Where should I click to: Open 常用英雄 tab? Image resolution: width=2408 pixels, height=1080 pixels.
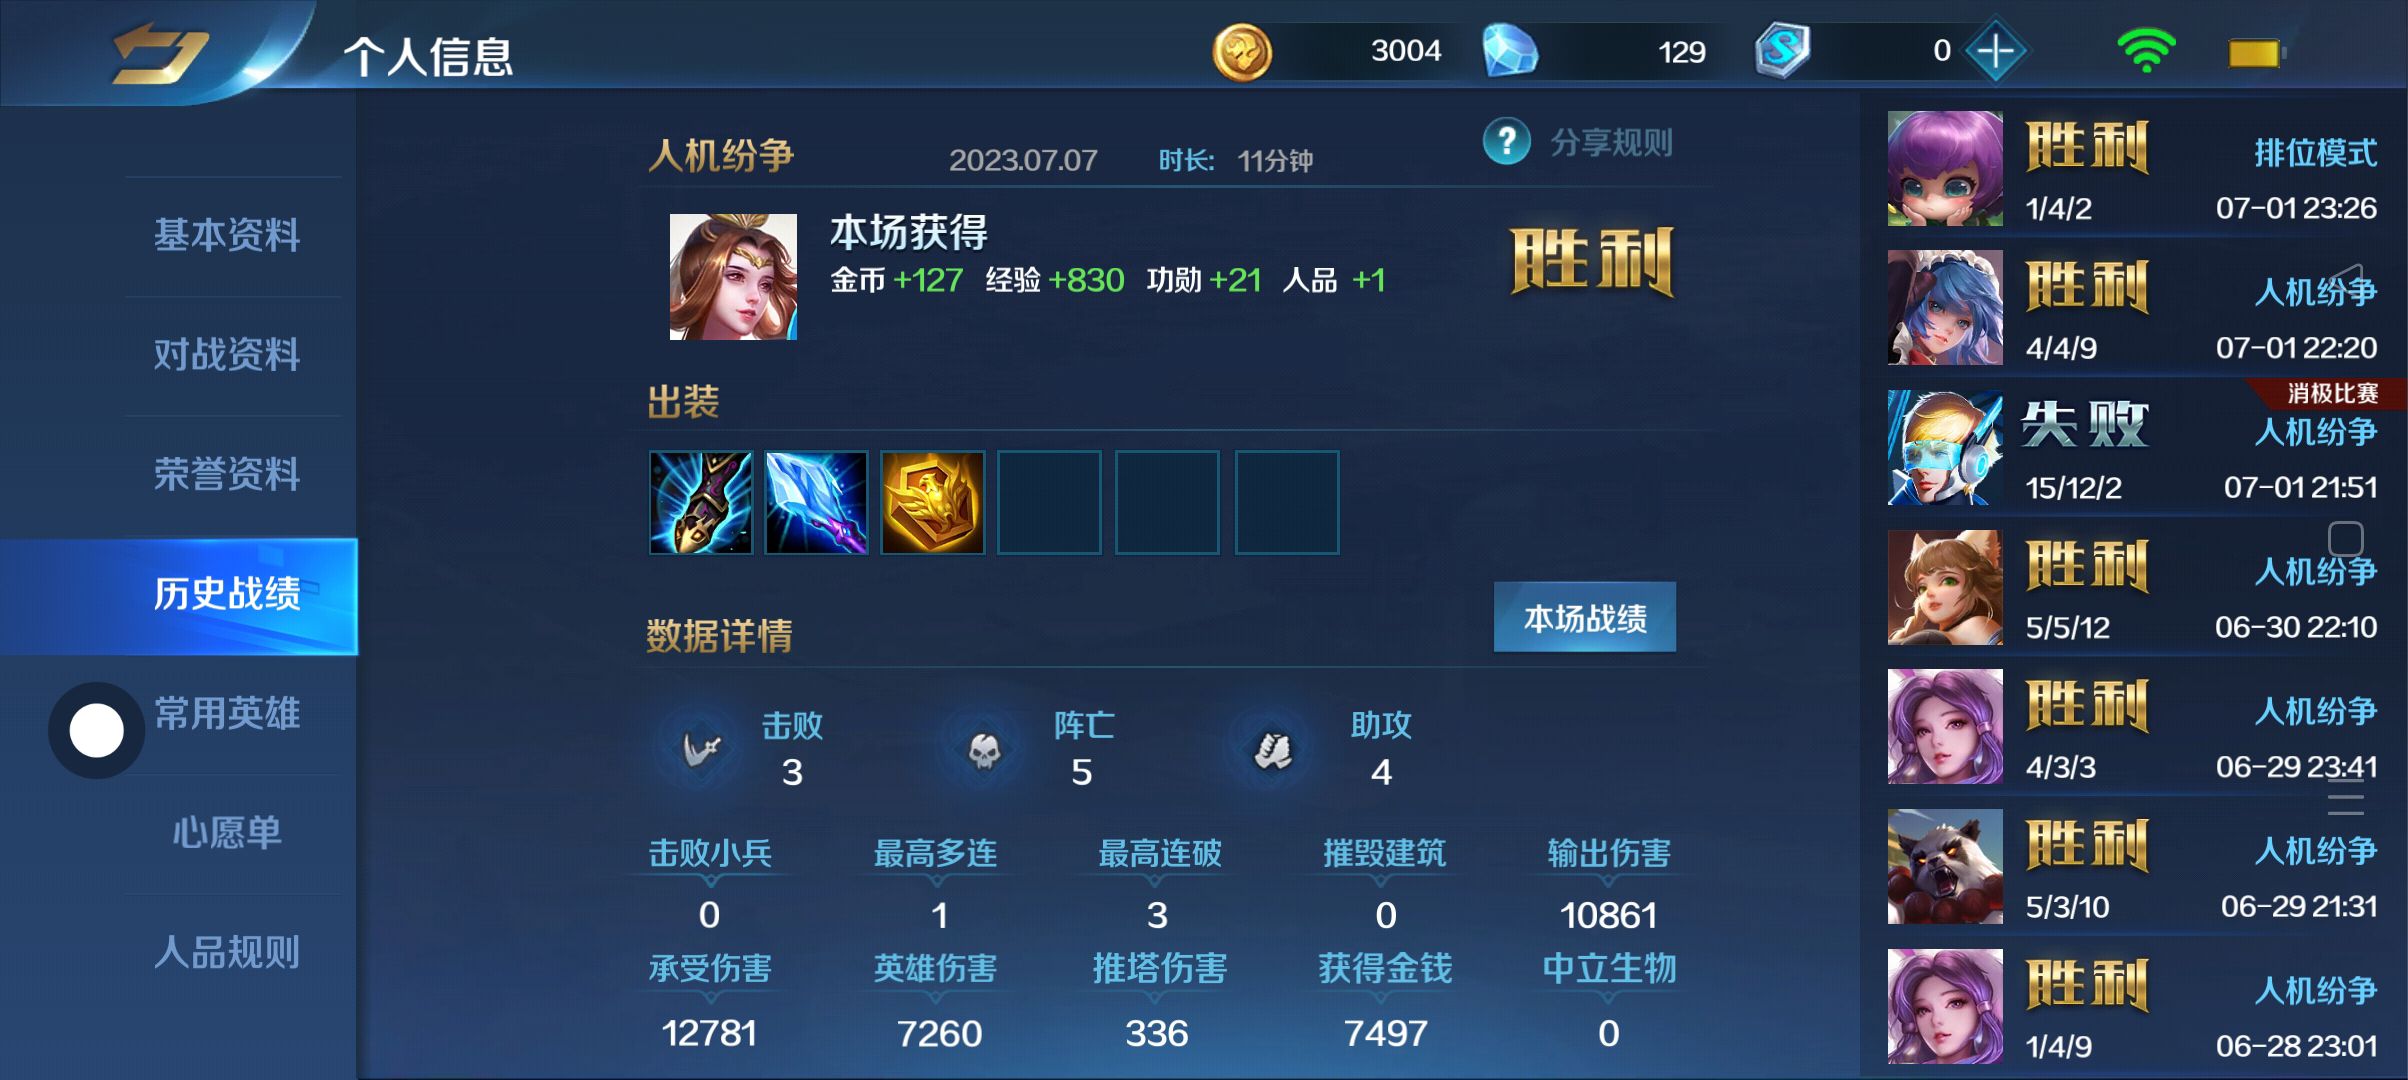point(227,713)
